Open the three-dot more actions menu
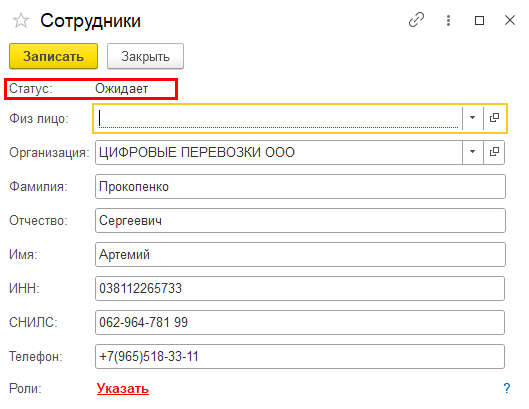 click(x=448, y=20)
